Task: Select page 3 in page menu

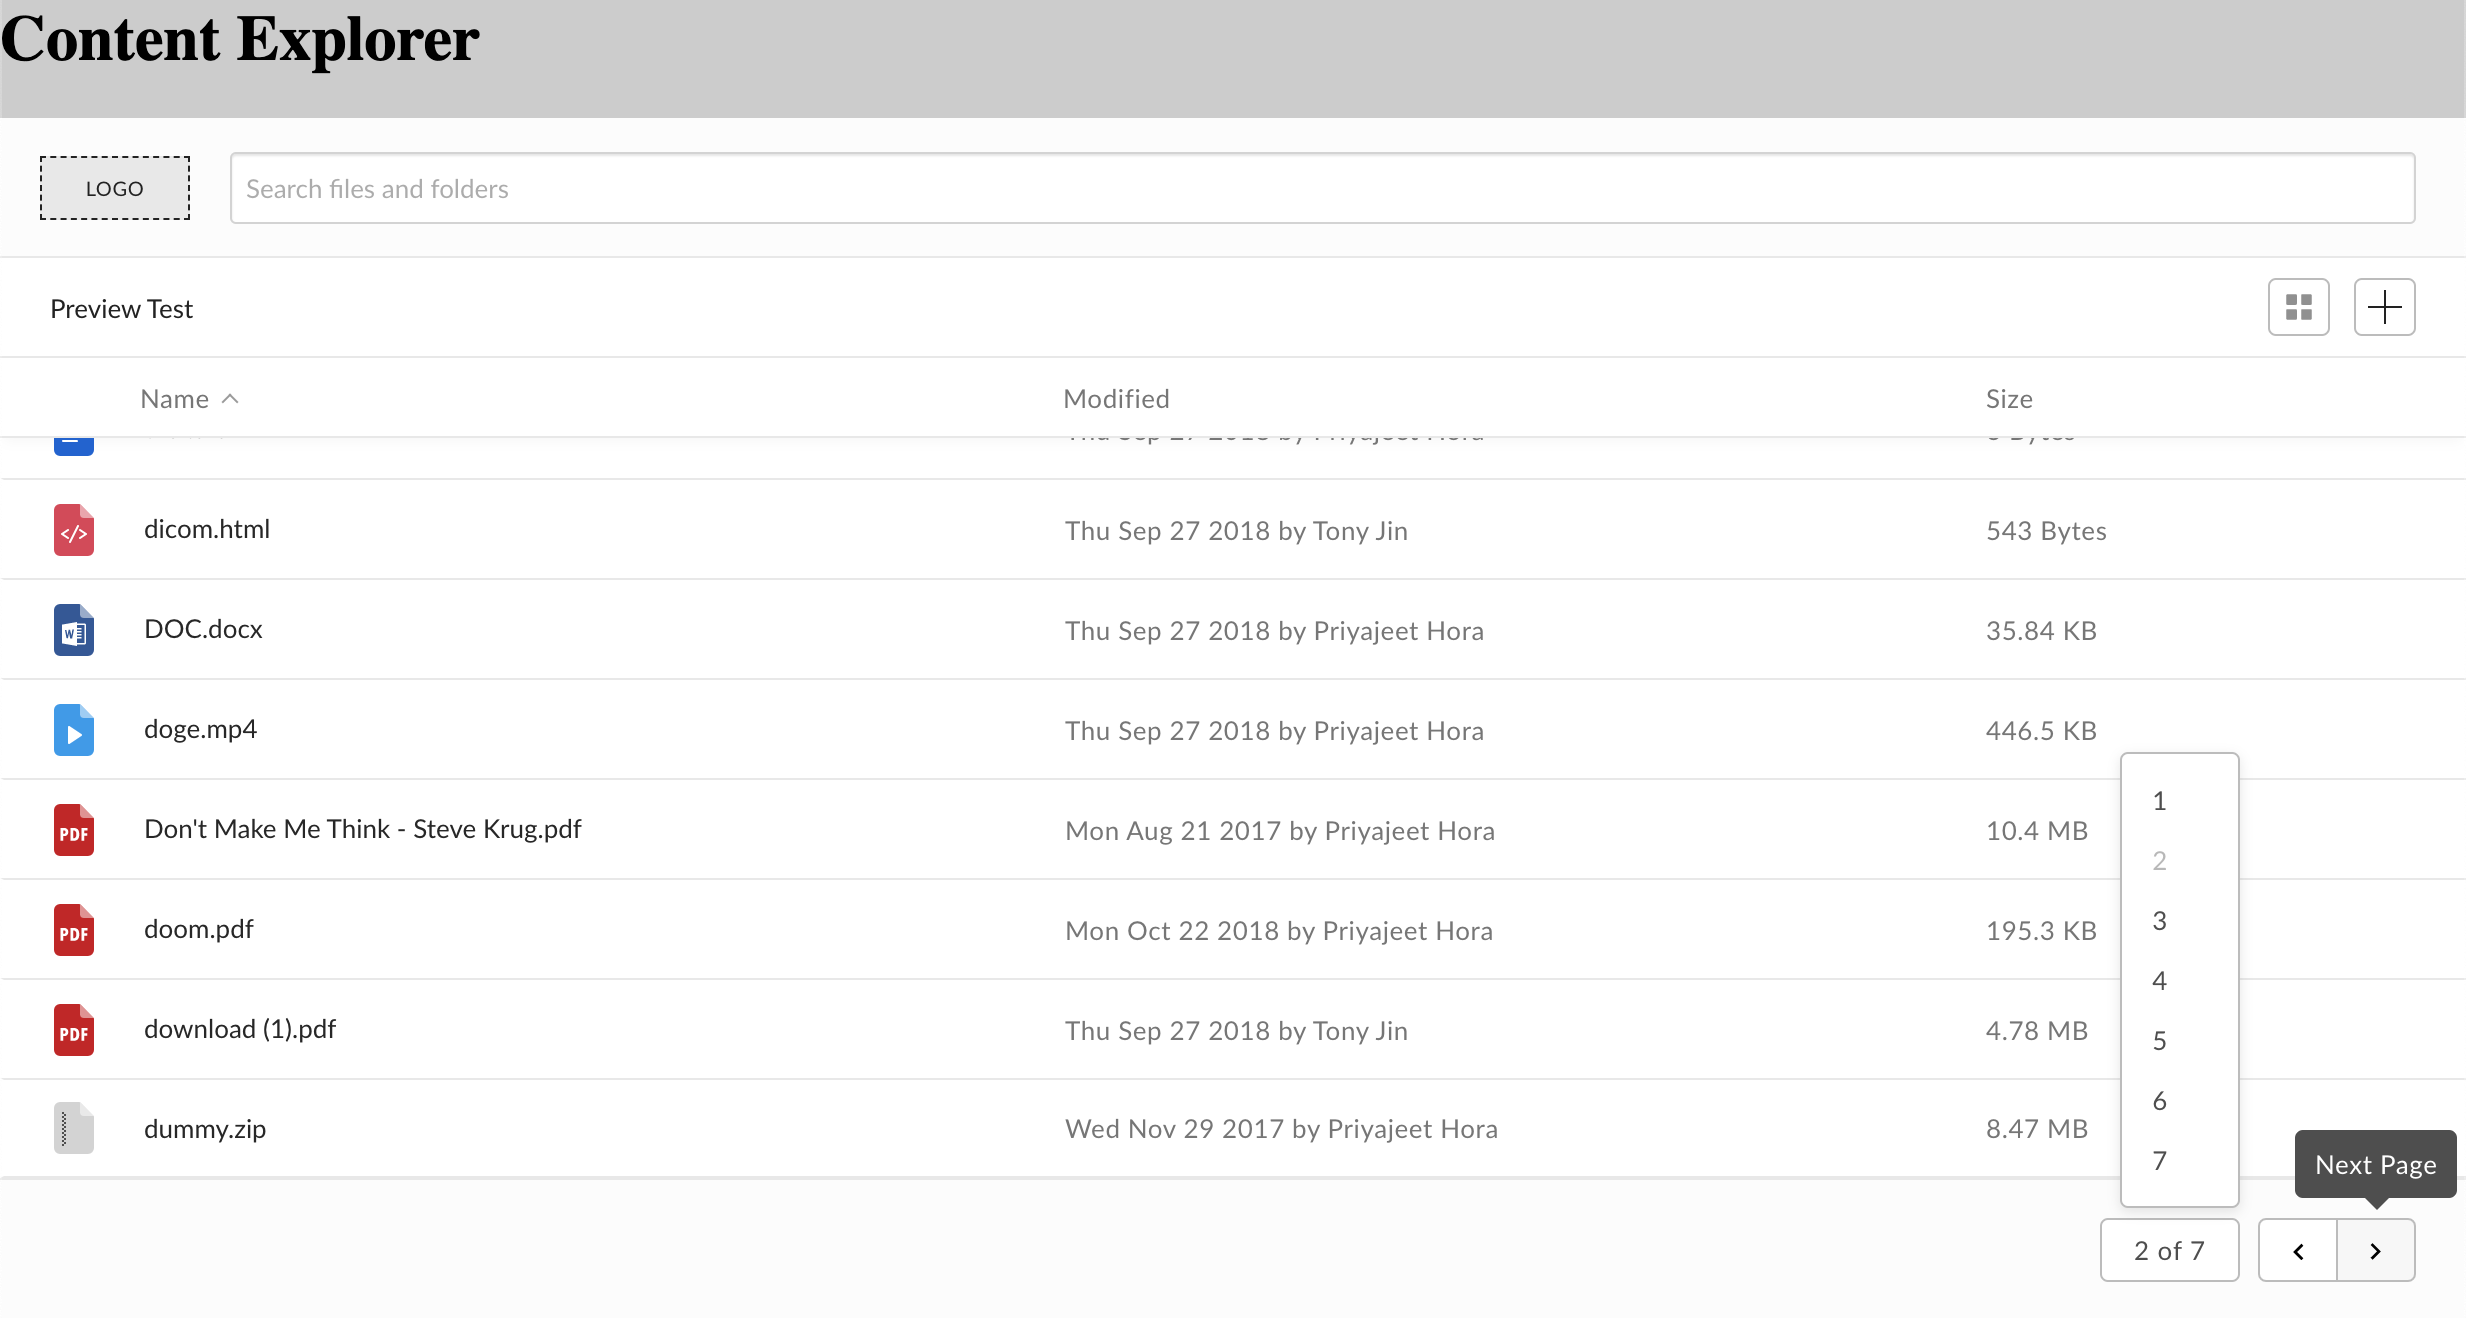Action: pyautogui.click(x=2179, y=921)
